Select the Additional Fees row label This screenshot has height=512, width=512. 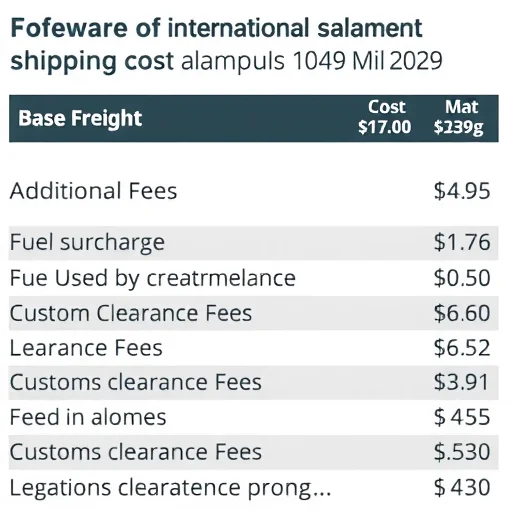click(93, 191)
